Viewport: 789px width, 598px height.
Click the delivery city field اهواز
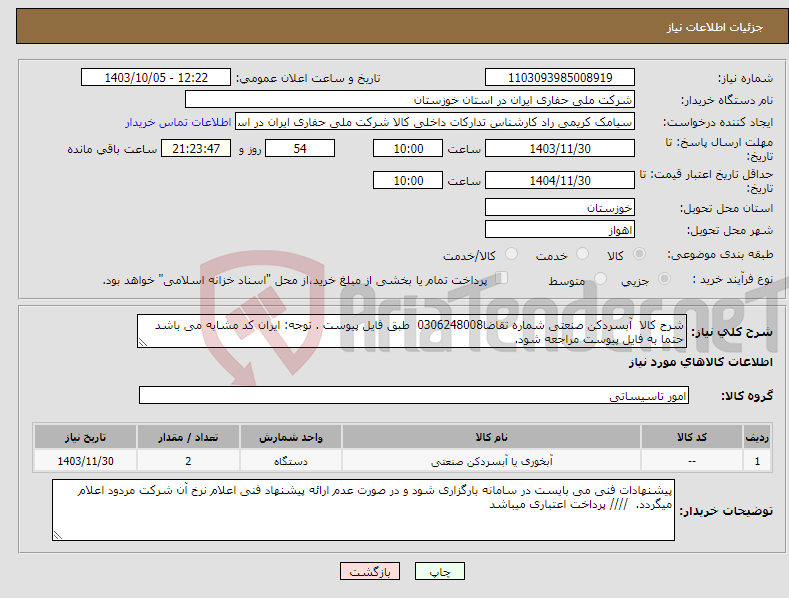point(560,230)
